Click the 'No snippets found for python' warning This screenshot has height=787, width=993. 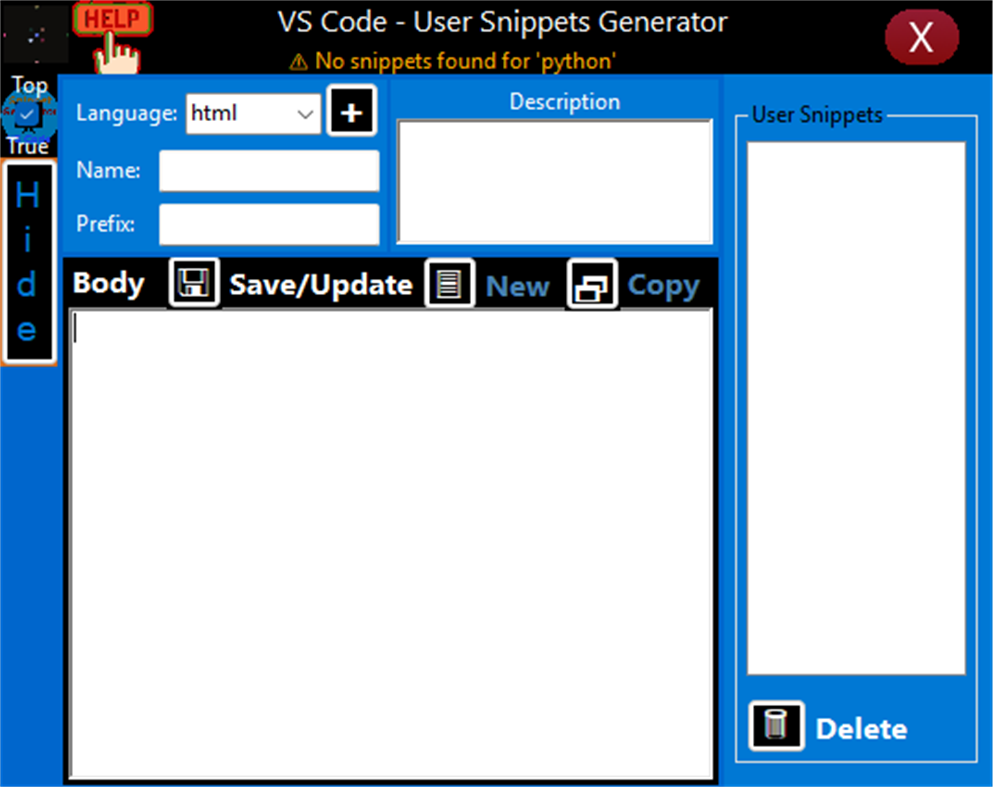coord(453,61)
